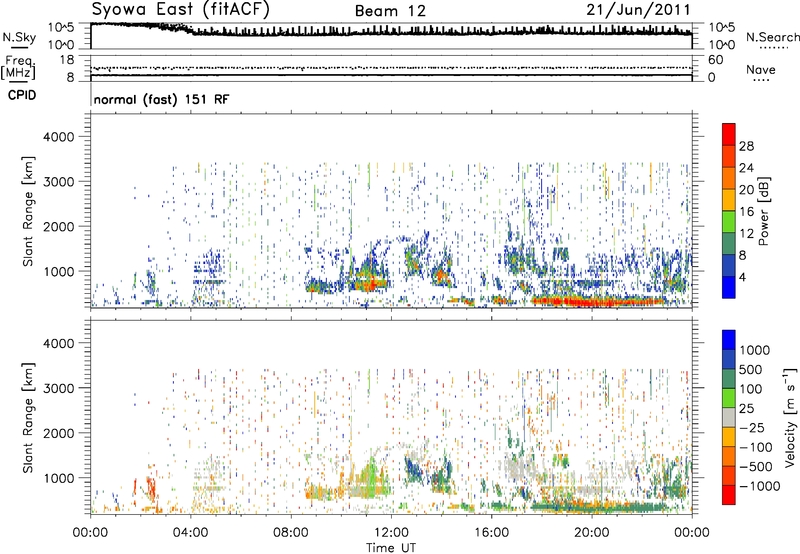800x554 pixels.
Task: Select the 'Time UT' axis title
Action: click(391, 548)
